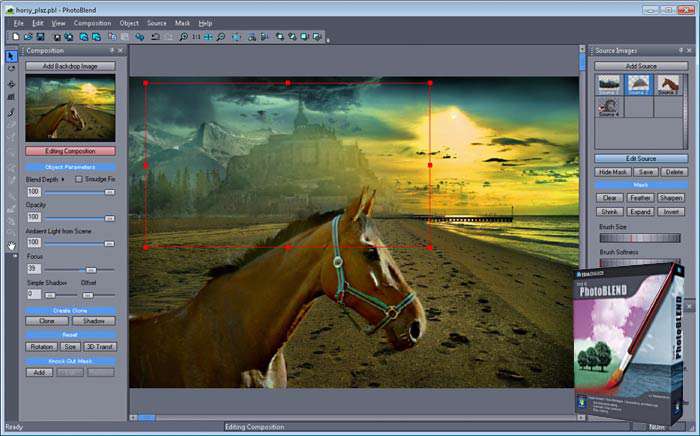Click the first Zoom magnifier toolbar icon
Image resolution: width=700 pixels, height=436 pixels.
[183, 37]
